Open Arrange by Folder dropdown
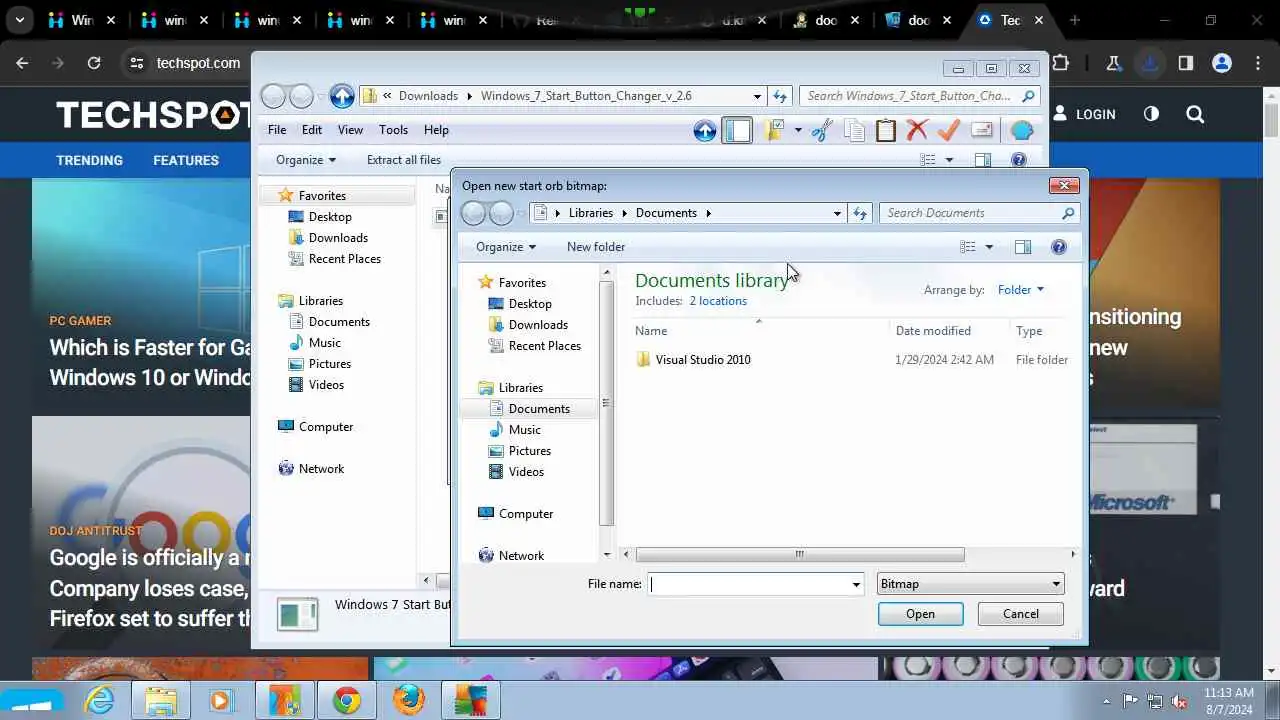 pos(1021,290)
